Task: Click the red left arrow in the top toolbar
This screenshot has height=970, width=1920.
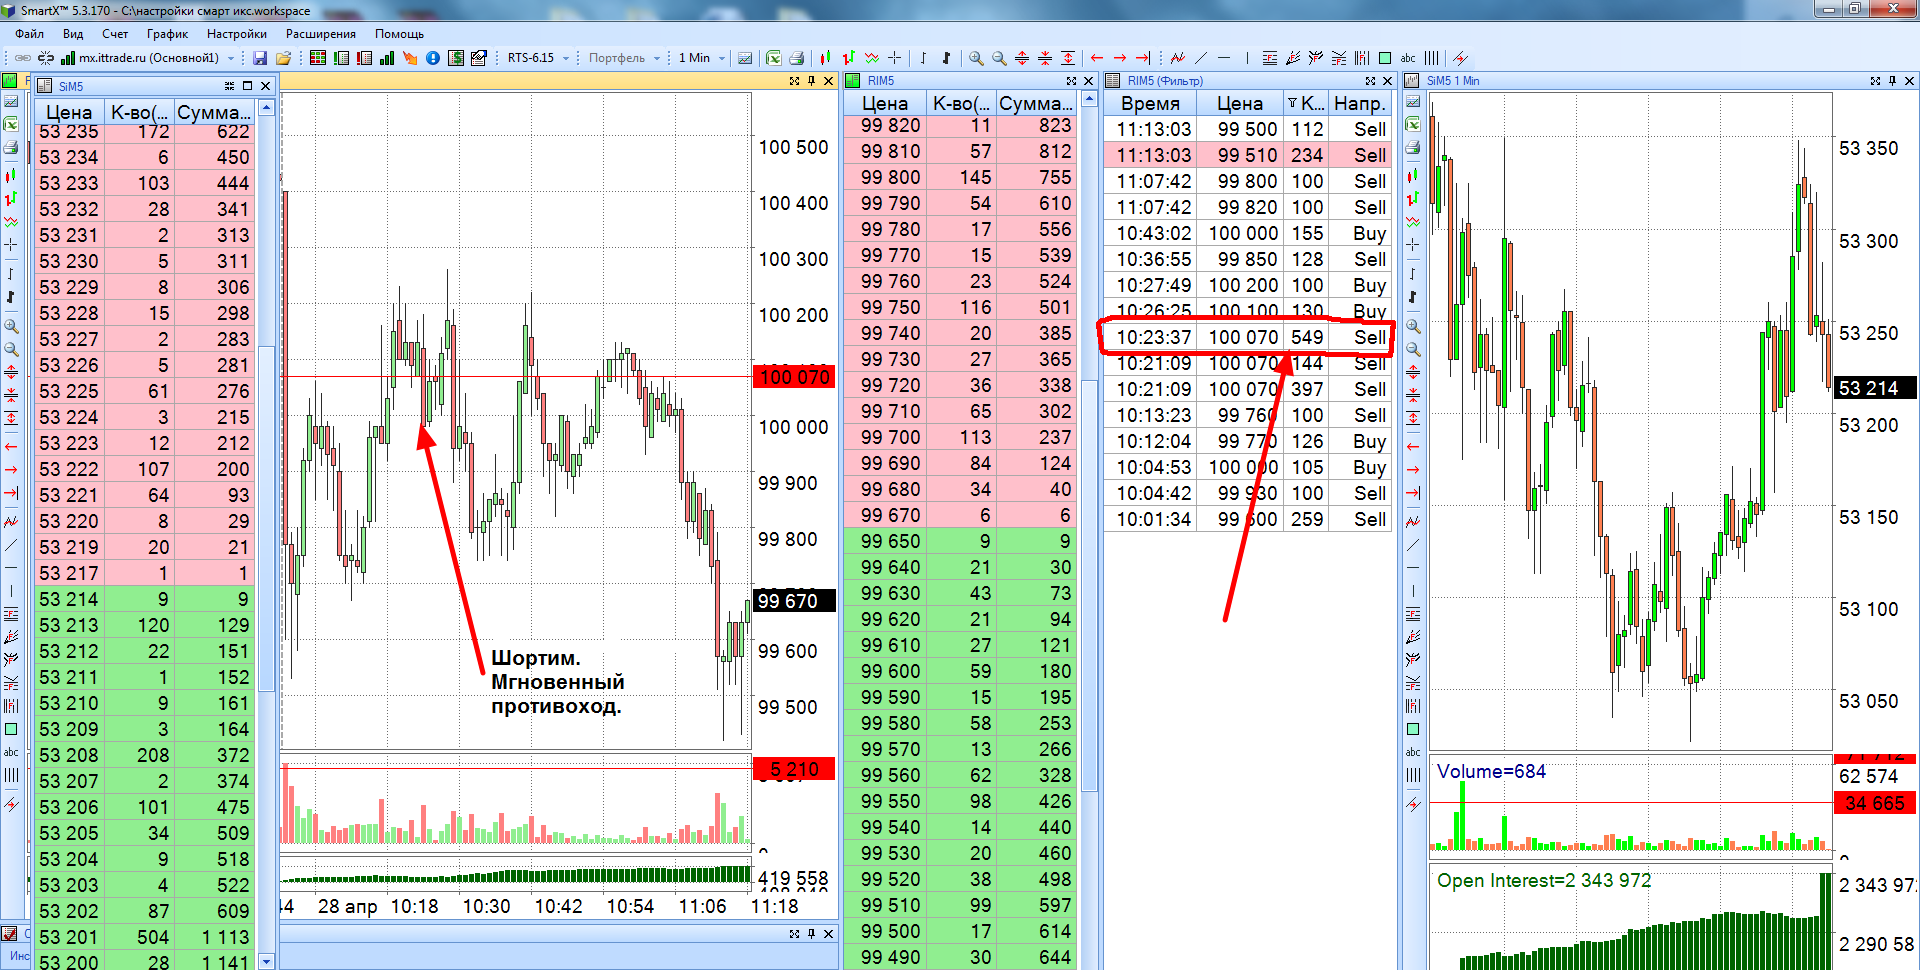Action: [x=1097, y=58]
